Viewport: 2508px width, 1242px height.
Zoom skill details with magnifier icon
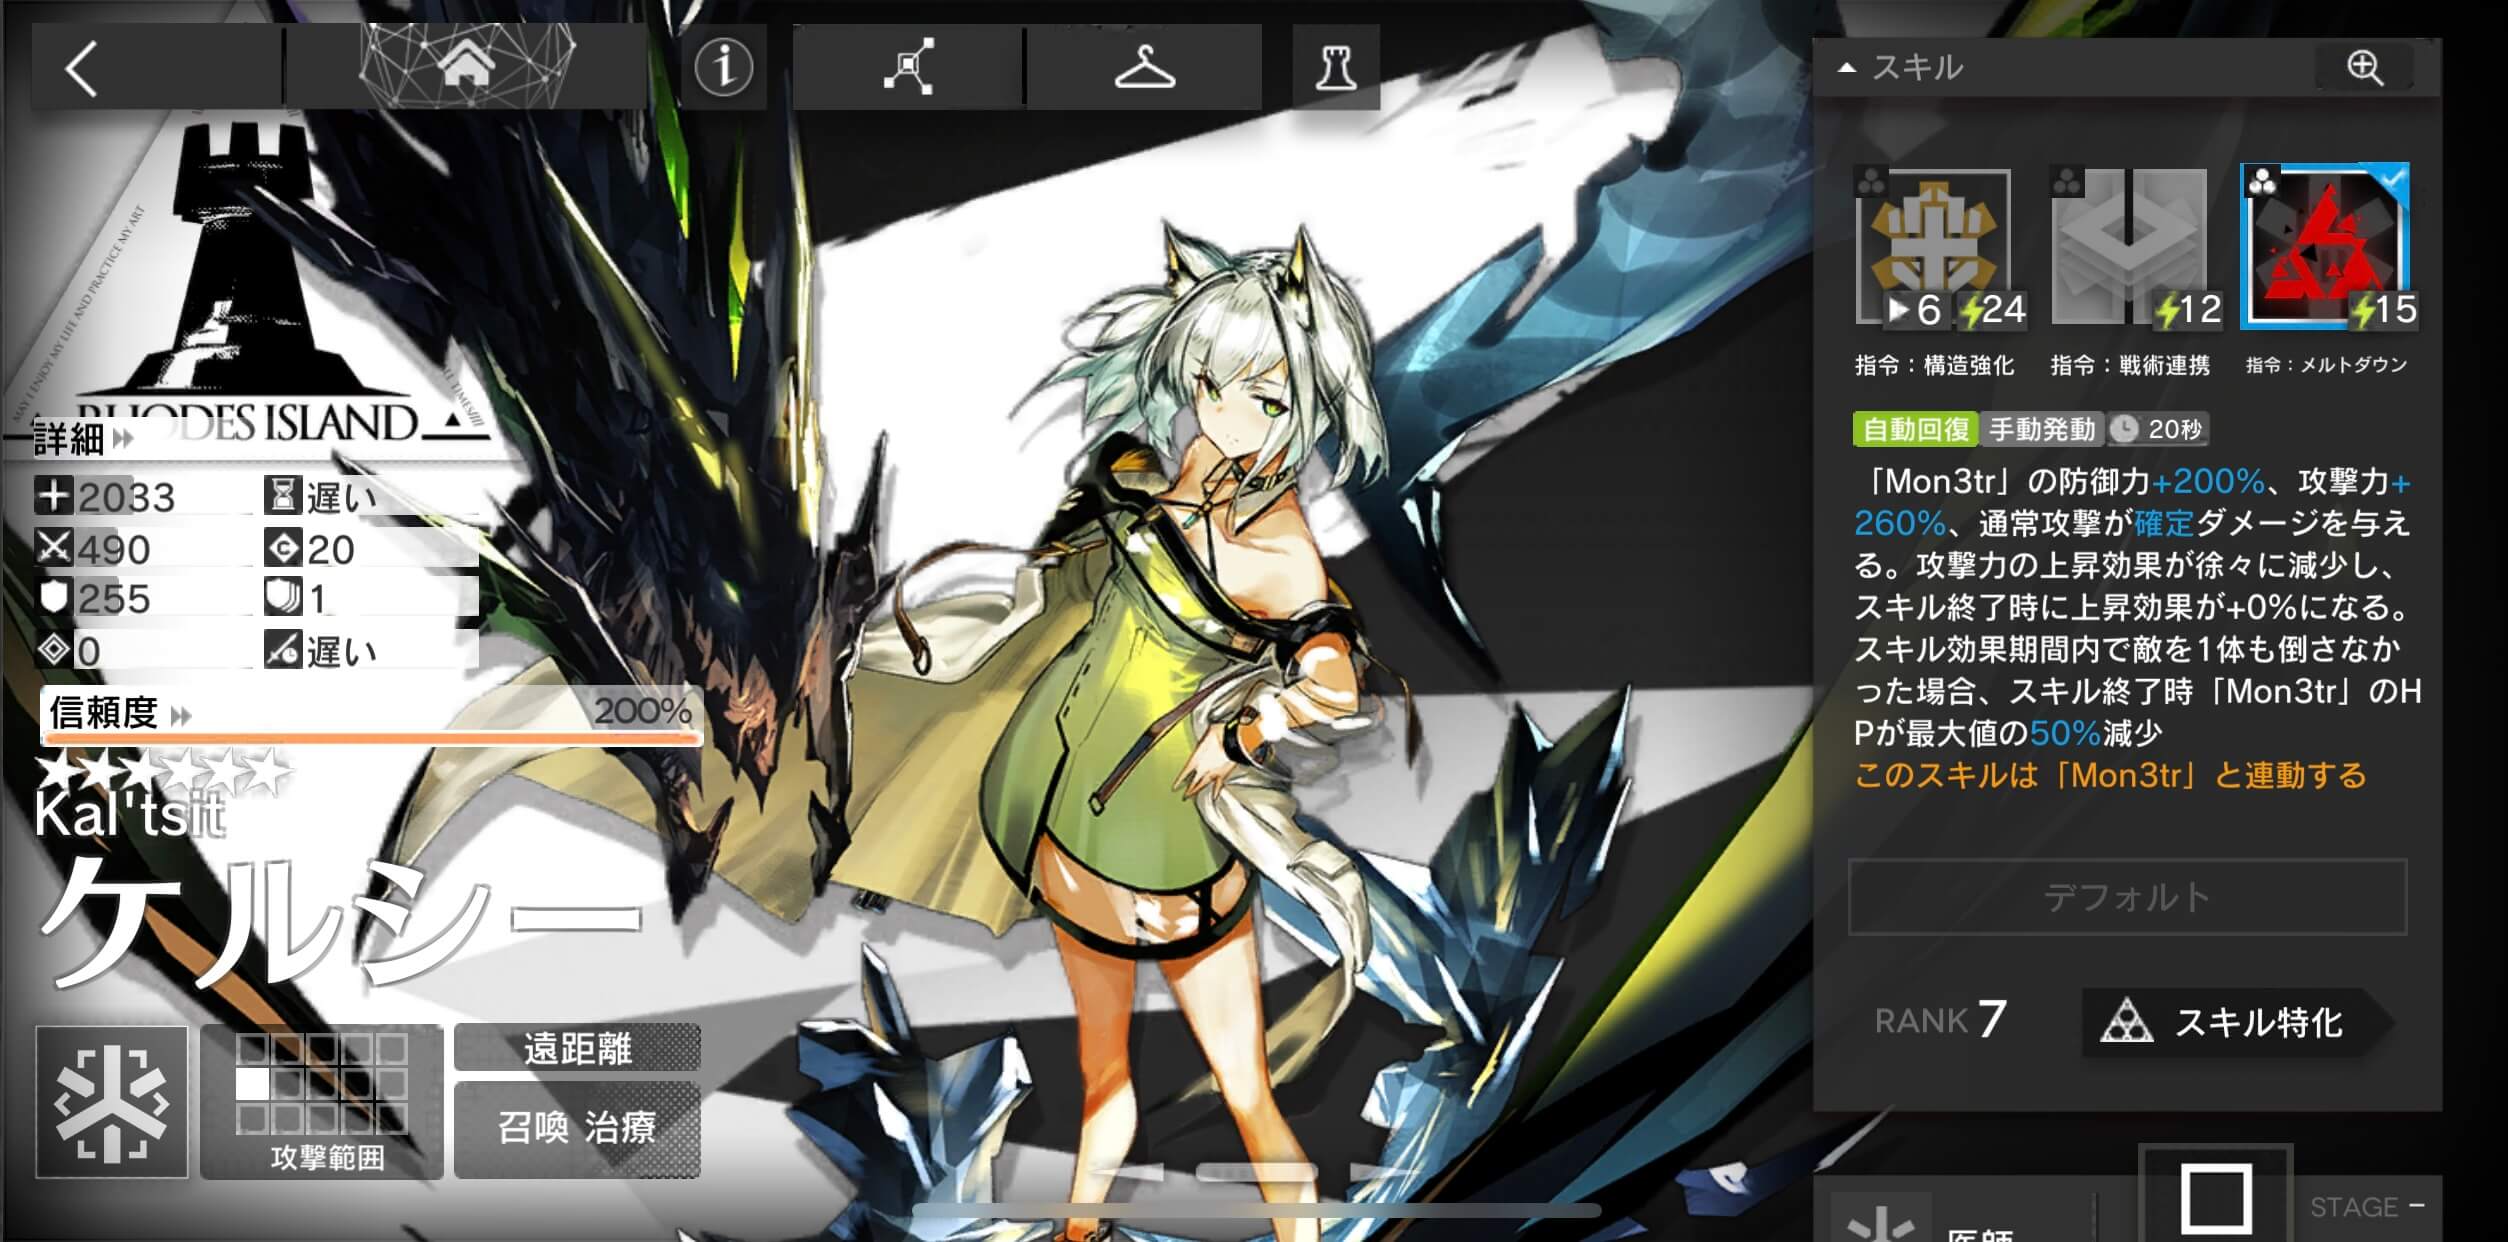click(x=2365, y=67)
